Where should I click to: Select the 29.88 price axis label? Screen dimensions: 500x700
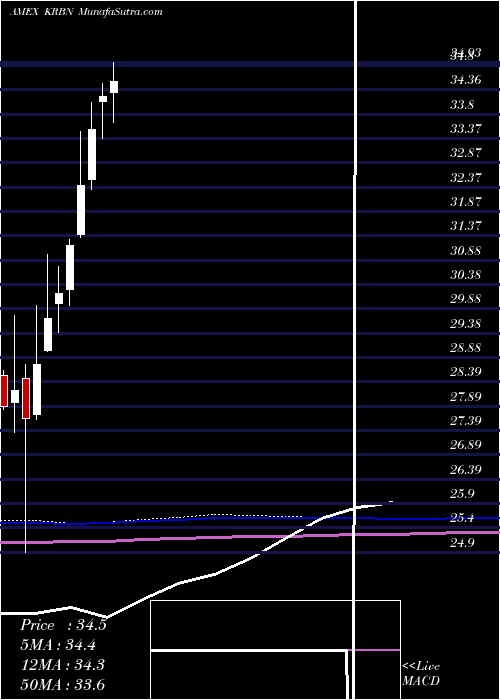click(x=466, y=299)
